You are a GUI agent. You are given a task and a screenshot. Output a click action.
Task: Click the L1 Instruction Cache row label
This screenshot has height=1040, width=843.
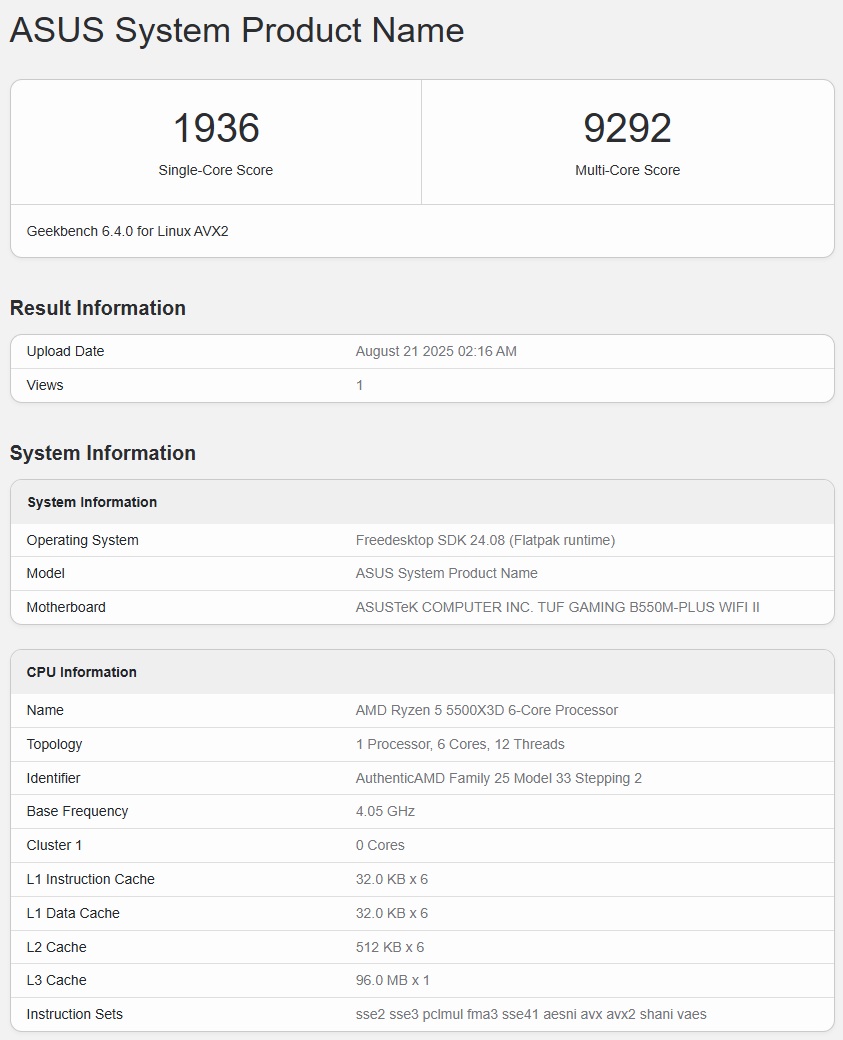click(91, 879)
